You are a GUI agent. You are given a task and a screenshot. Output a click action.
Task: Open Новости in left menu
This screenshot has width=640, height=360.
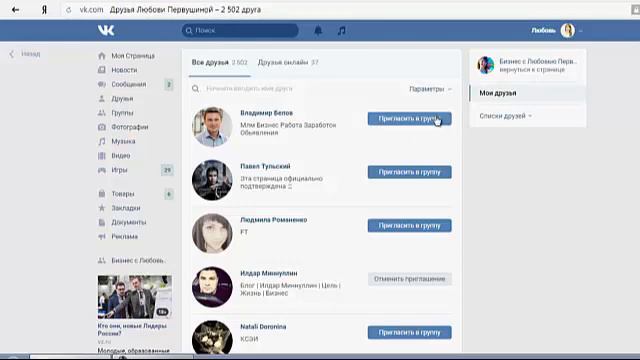(124, 70)
